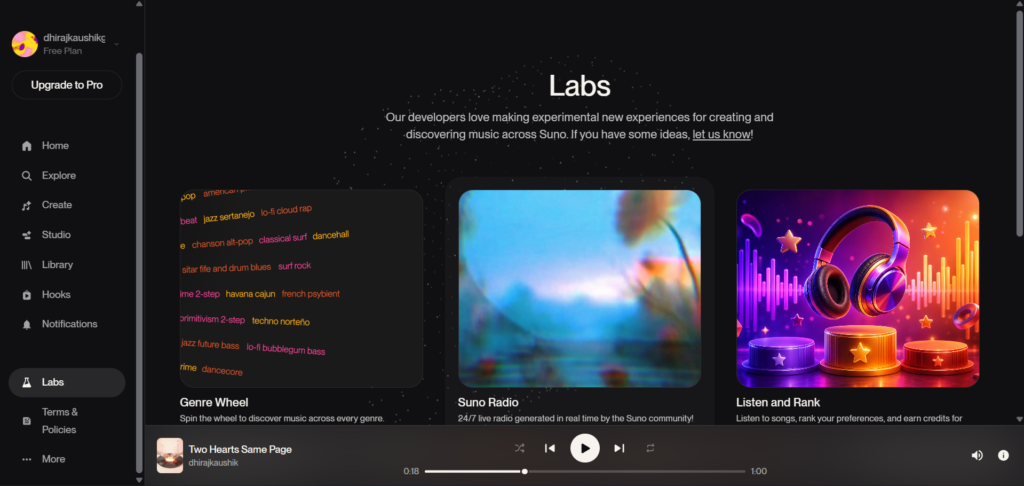The width and height of the screenshot is (1024, 486).
Task: Click the Terms & Policies document icon
Action: tap(27, 421)
